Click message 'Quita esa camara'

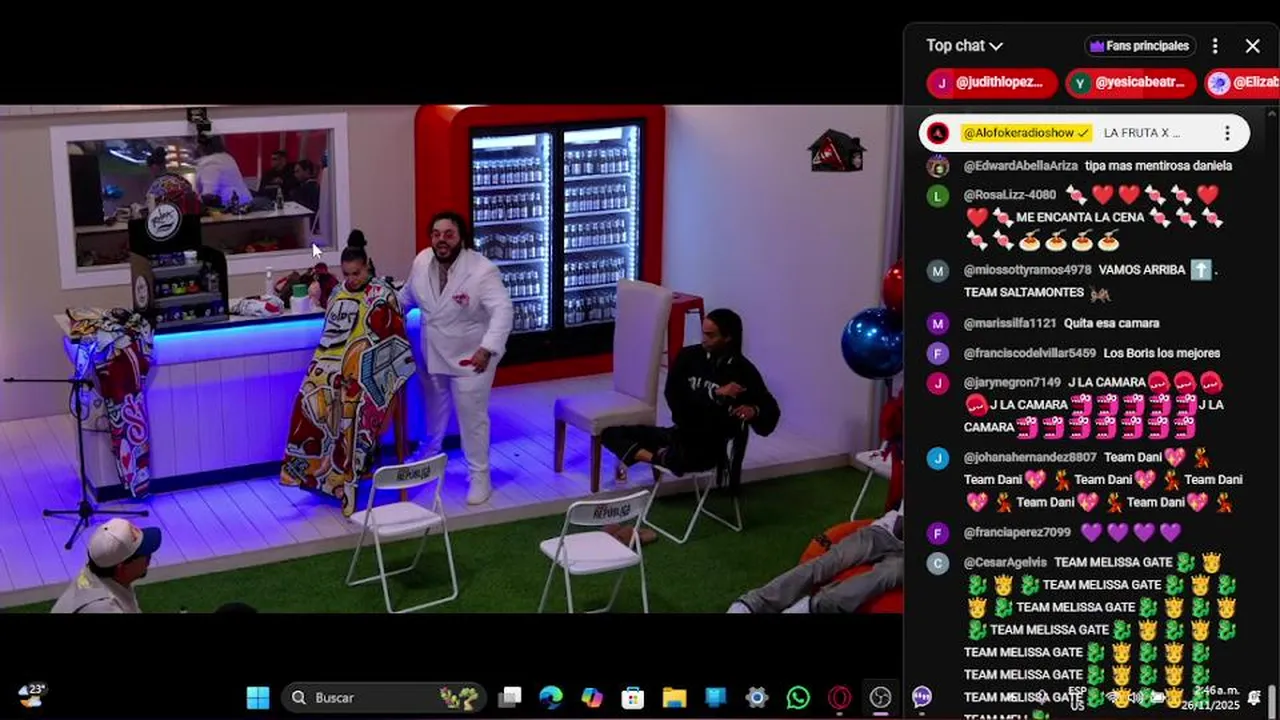pos(1112,323)
